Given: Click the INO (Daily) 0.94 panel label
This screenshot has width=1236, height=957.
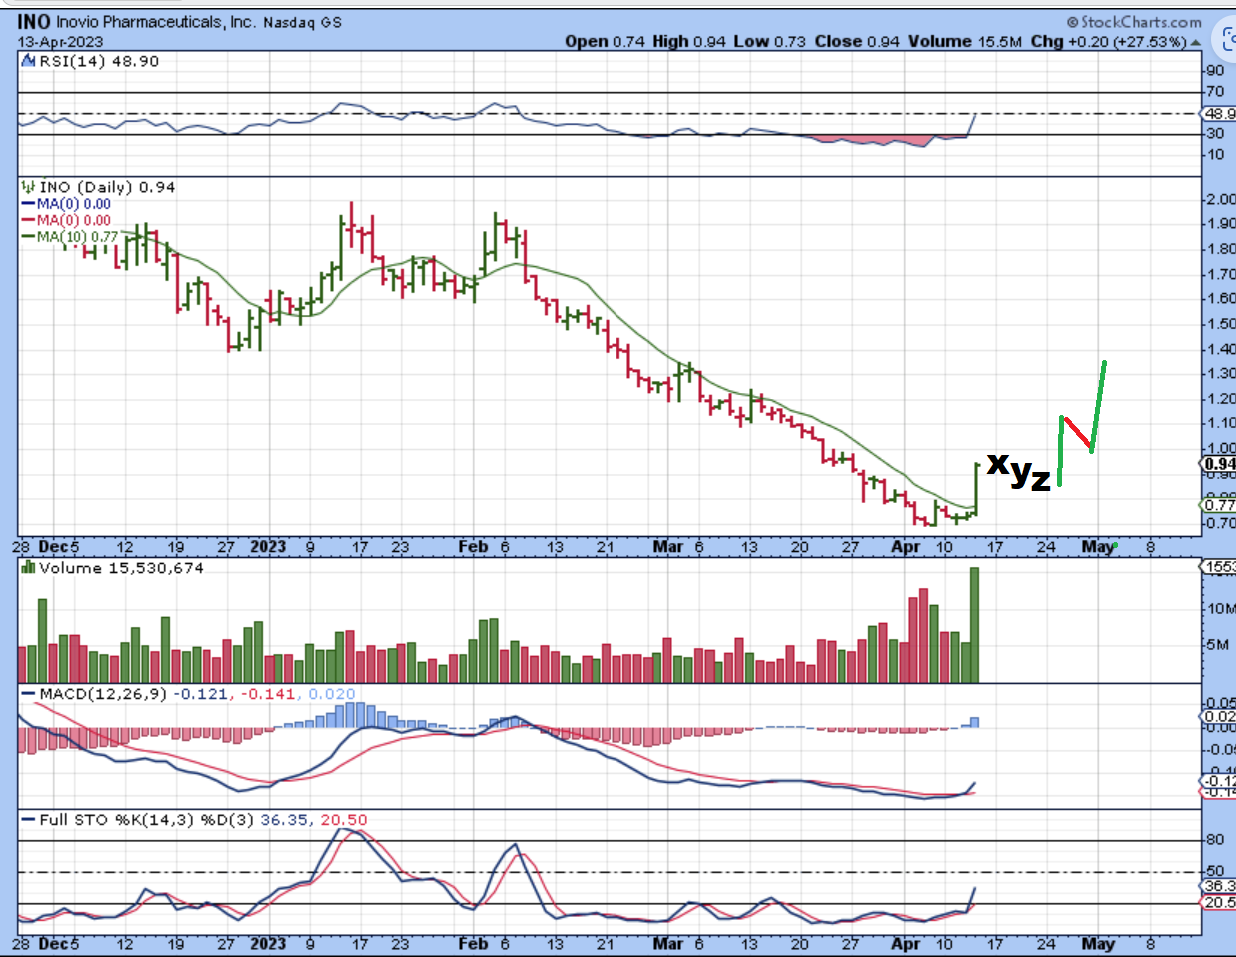Looking at the screenshot, I should pyautogui.click(x=107, y=187).
